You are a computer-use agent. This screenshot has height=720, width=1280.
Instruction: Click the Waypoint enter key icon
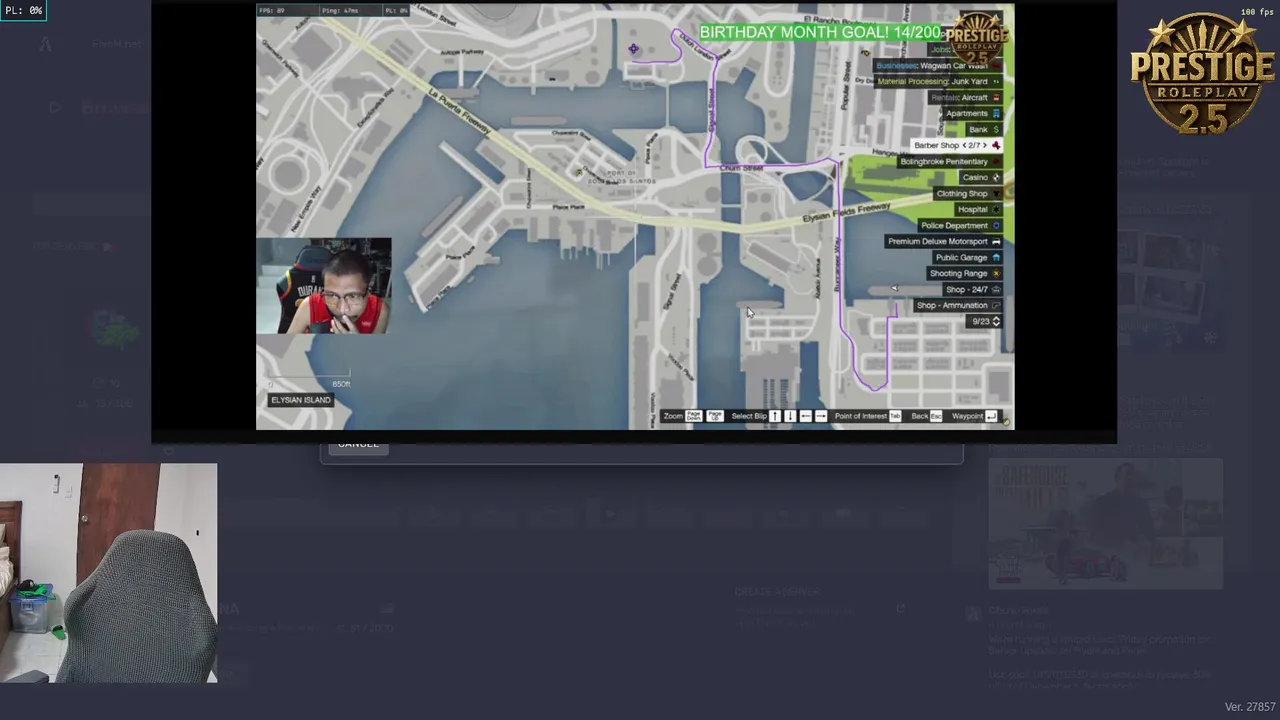tap(992, 416)
